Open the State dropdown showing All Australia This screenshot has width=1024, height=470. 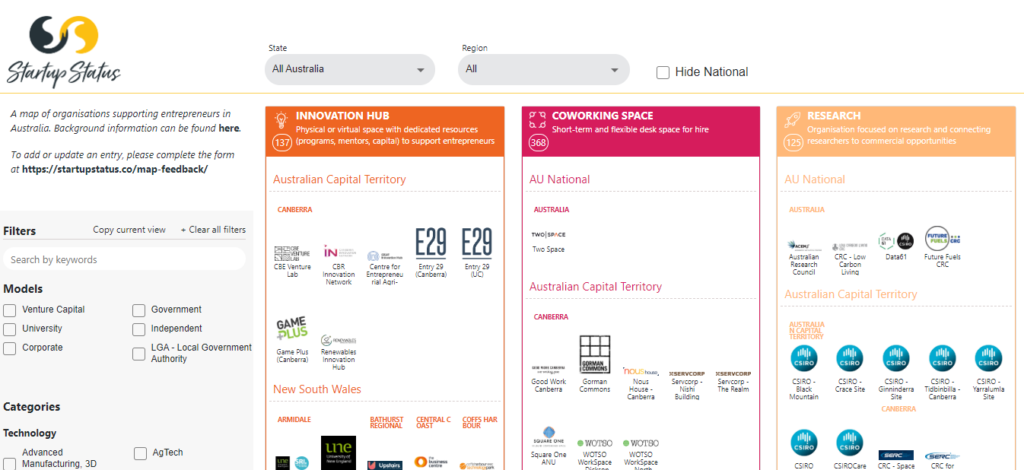coord(349,69)
